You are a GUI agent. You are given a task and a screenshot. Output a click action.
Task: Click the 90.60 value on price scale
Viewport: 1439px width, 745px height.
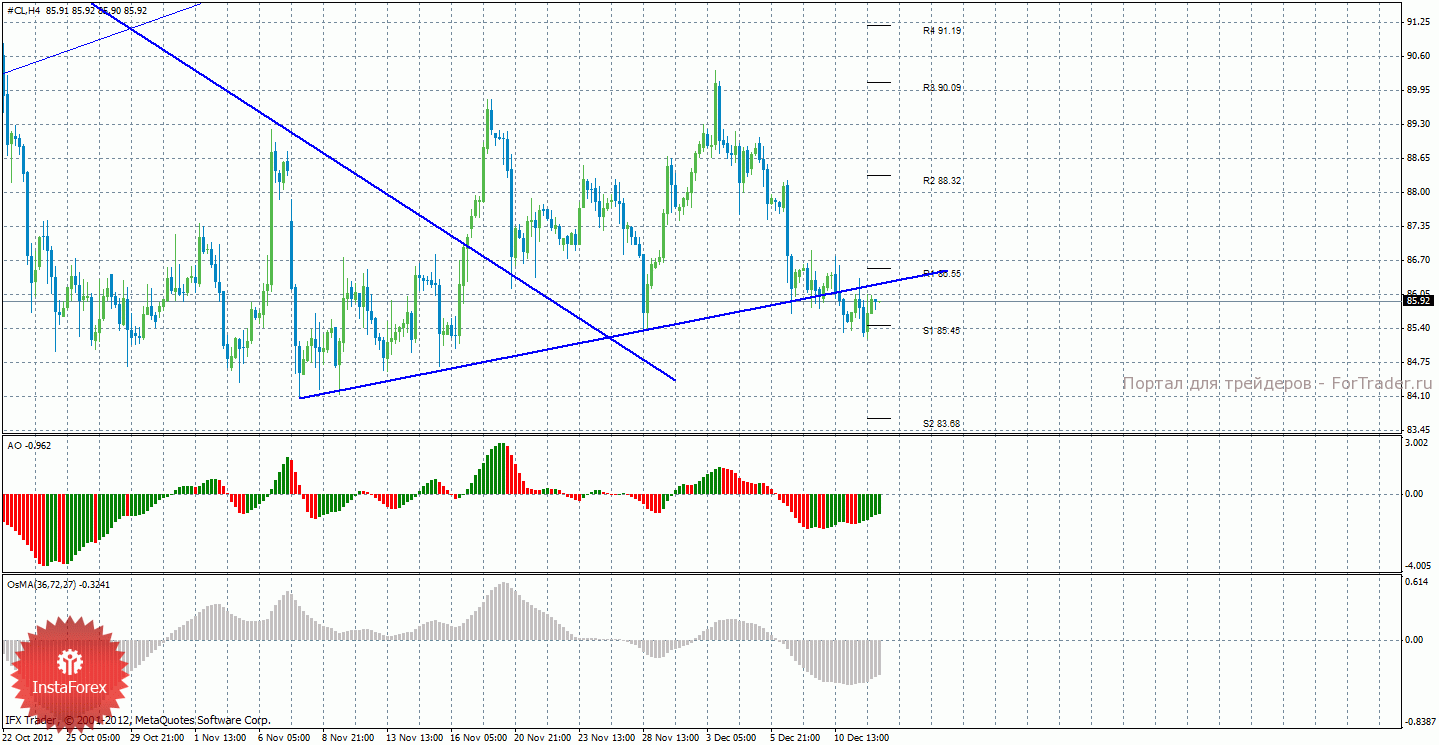click(1418, 56)
